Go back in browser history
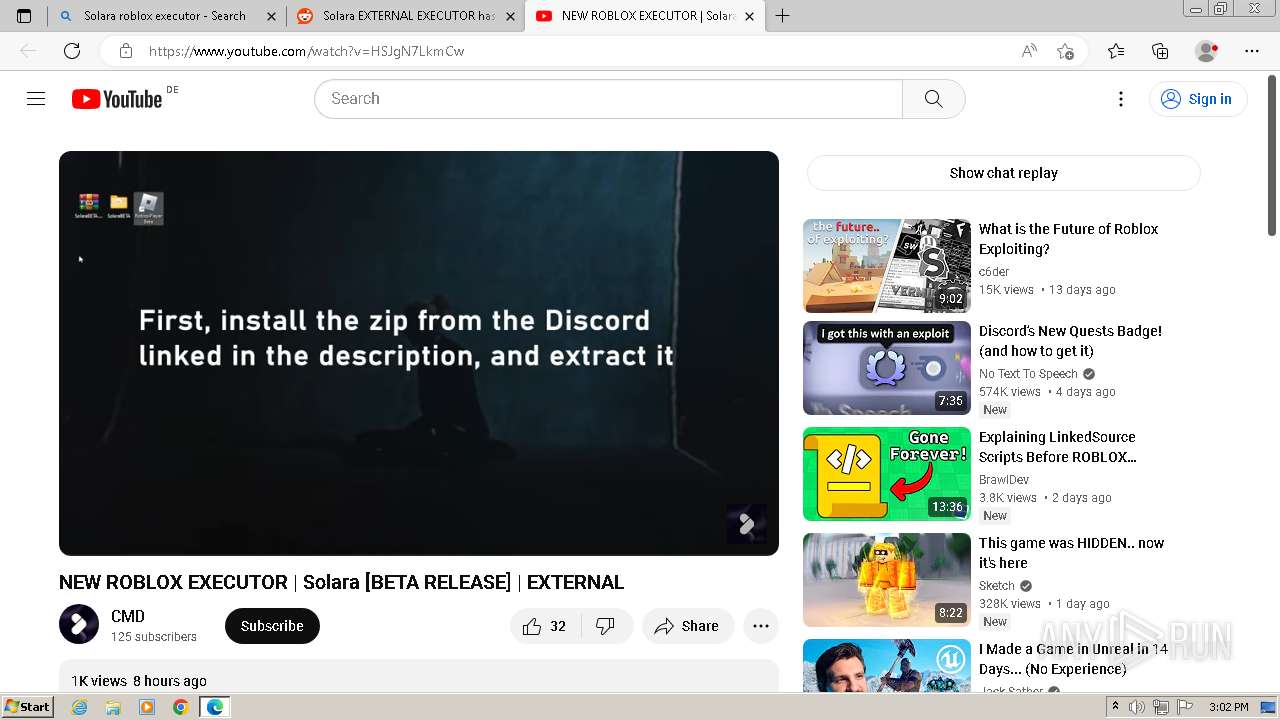This screenshot has height=720, width=1280. [28, 51]
